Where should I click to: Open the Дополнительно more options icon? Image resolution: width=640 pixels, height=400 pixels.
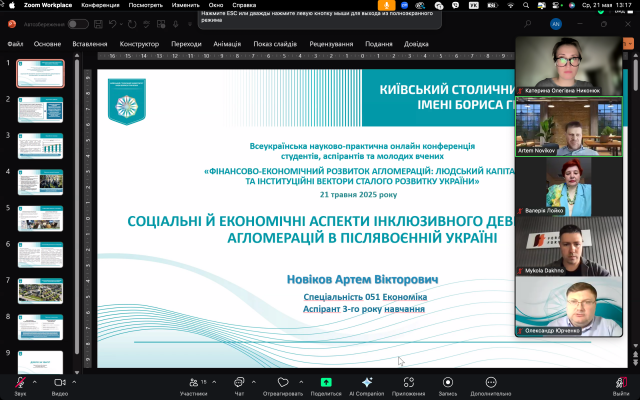[x=490, y=382]
